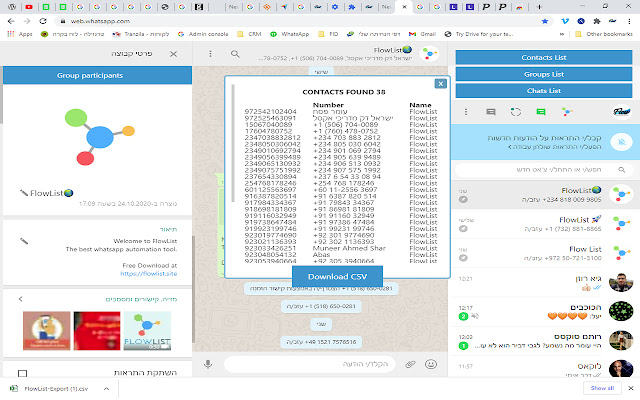Screen dimensions: 640x400
Task: Click the Vimeo extension icon
Action: (565, 21)
